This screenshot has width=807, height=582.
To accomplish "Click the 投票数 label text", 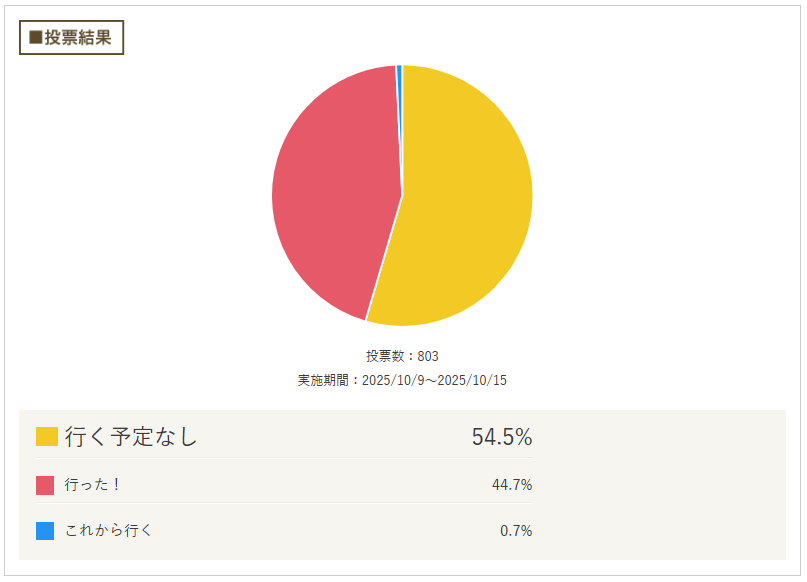I will 384,356.
